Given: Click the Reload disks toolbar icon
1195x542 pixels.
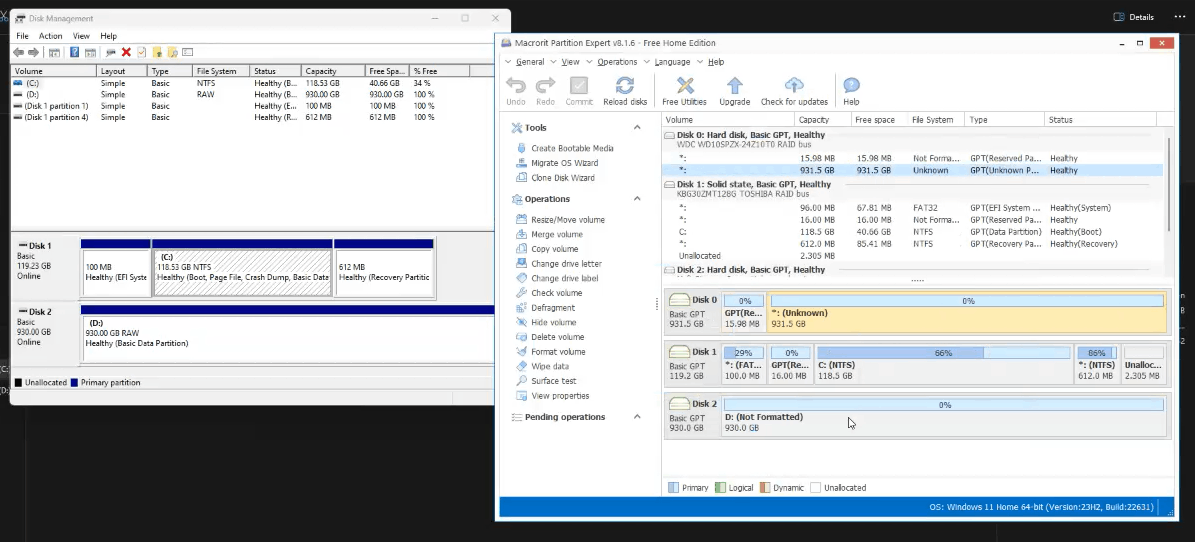Looking at the screenshot, I should (625, 86).
